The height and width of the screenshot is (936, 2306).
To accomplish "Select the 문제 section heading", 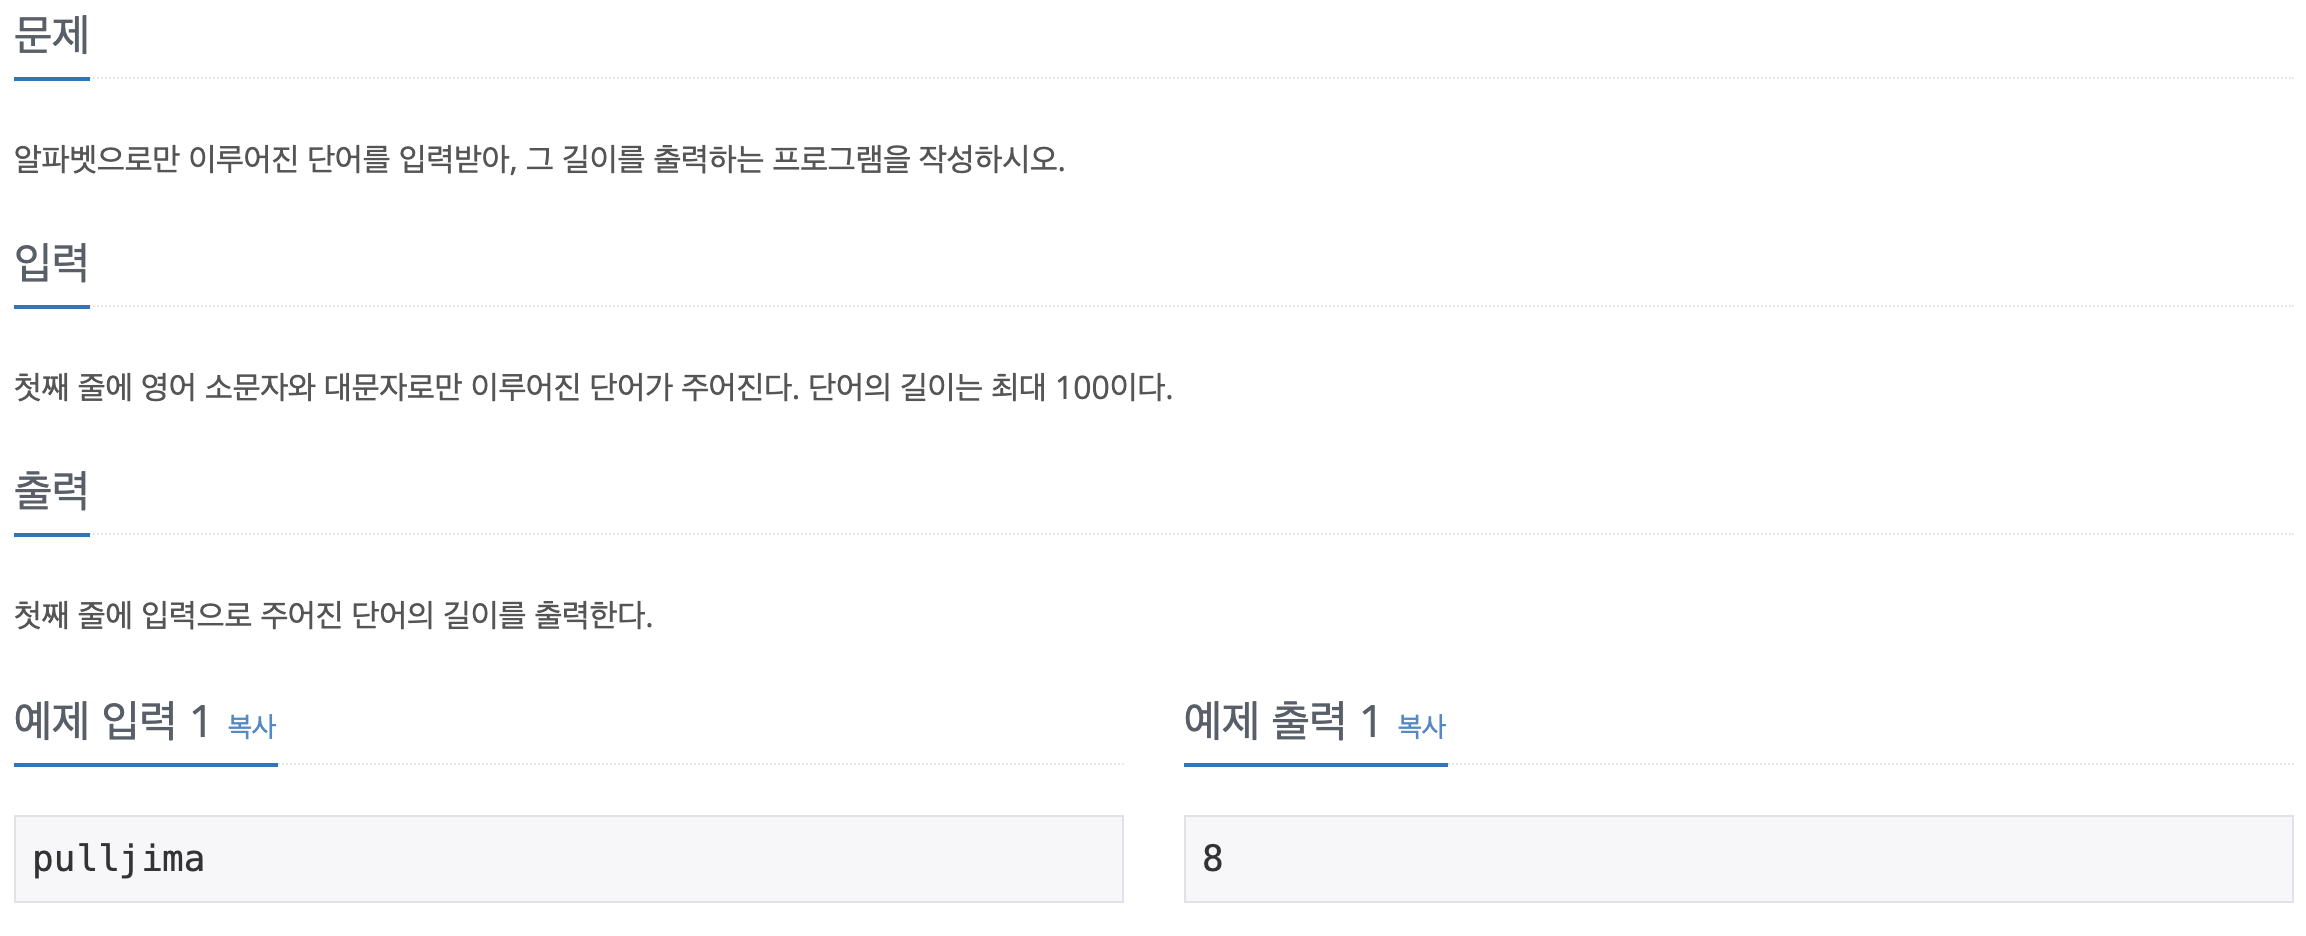I will click(52, 35).
